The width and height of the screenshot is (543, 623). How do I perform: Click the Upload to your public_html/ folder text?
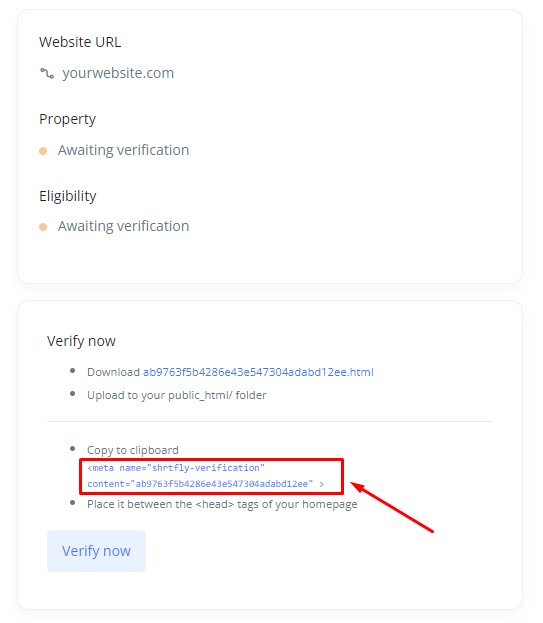[177, 395]
